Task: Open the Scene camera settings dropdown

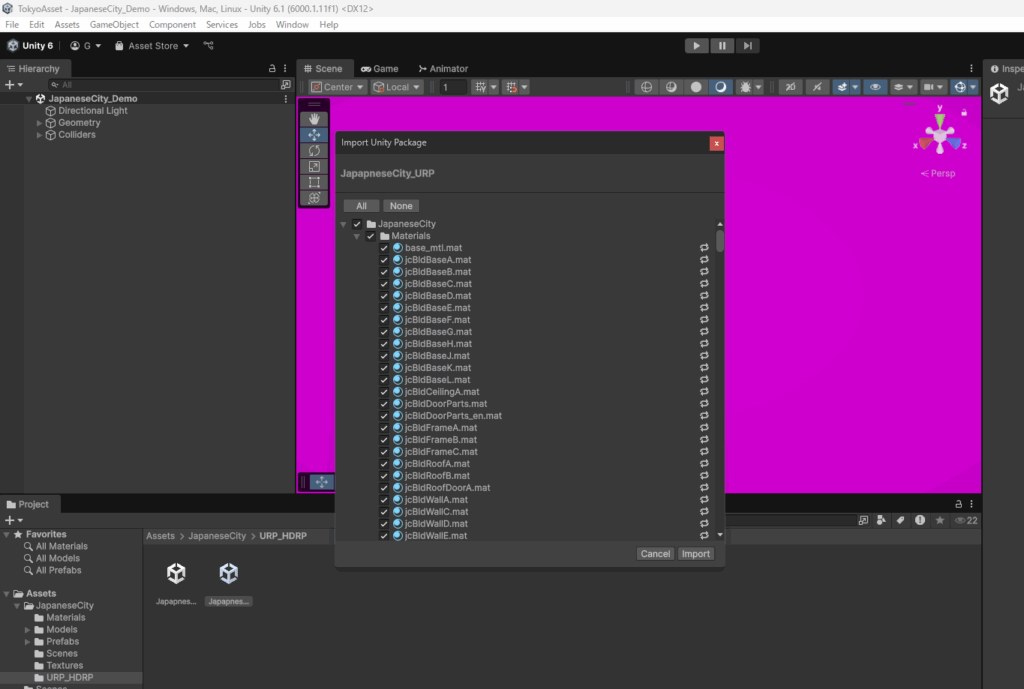Action: (x=933, y=87)
